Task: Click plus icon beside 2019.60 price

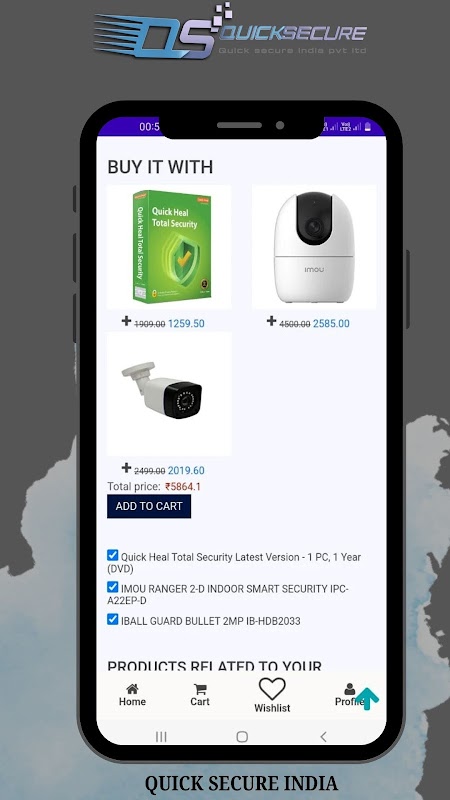Action: 127,467
